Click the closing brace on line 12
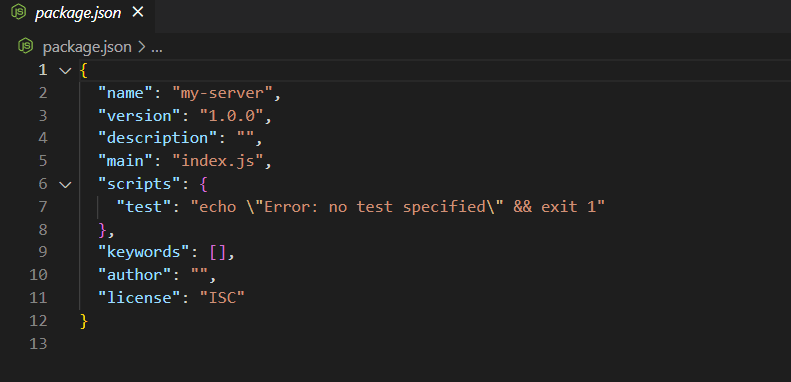This screenshot has width=791, height=382. click(x=84, y=321)
